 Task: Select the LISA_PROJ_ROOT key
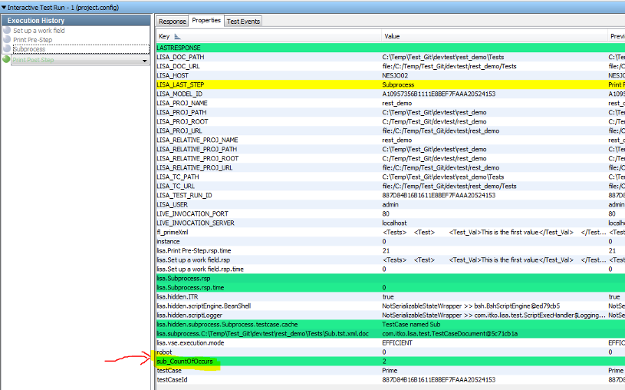[x=183, y=122]
